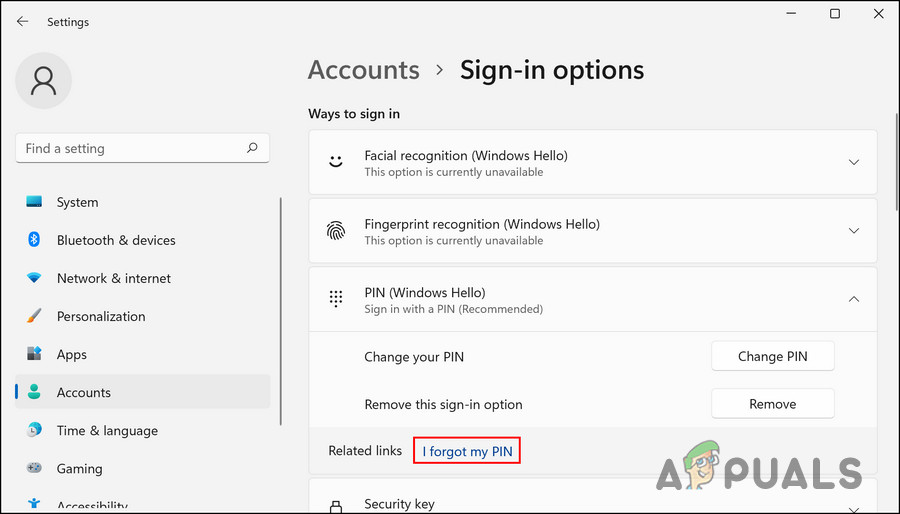The height and width of the screenshot is (514, 900).
Task: Click the Security key row label
Action: click(x=399, y=504)
